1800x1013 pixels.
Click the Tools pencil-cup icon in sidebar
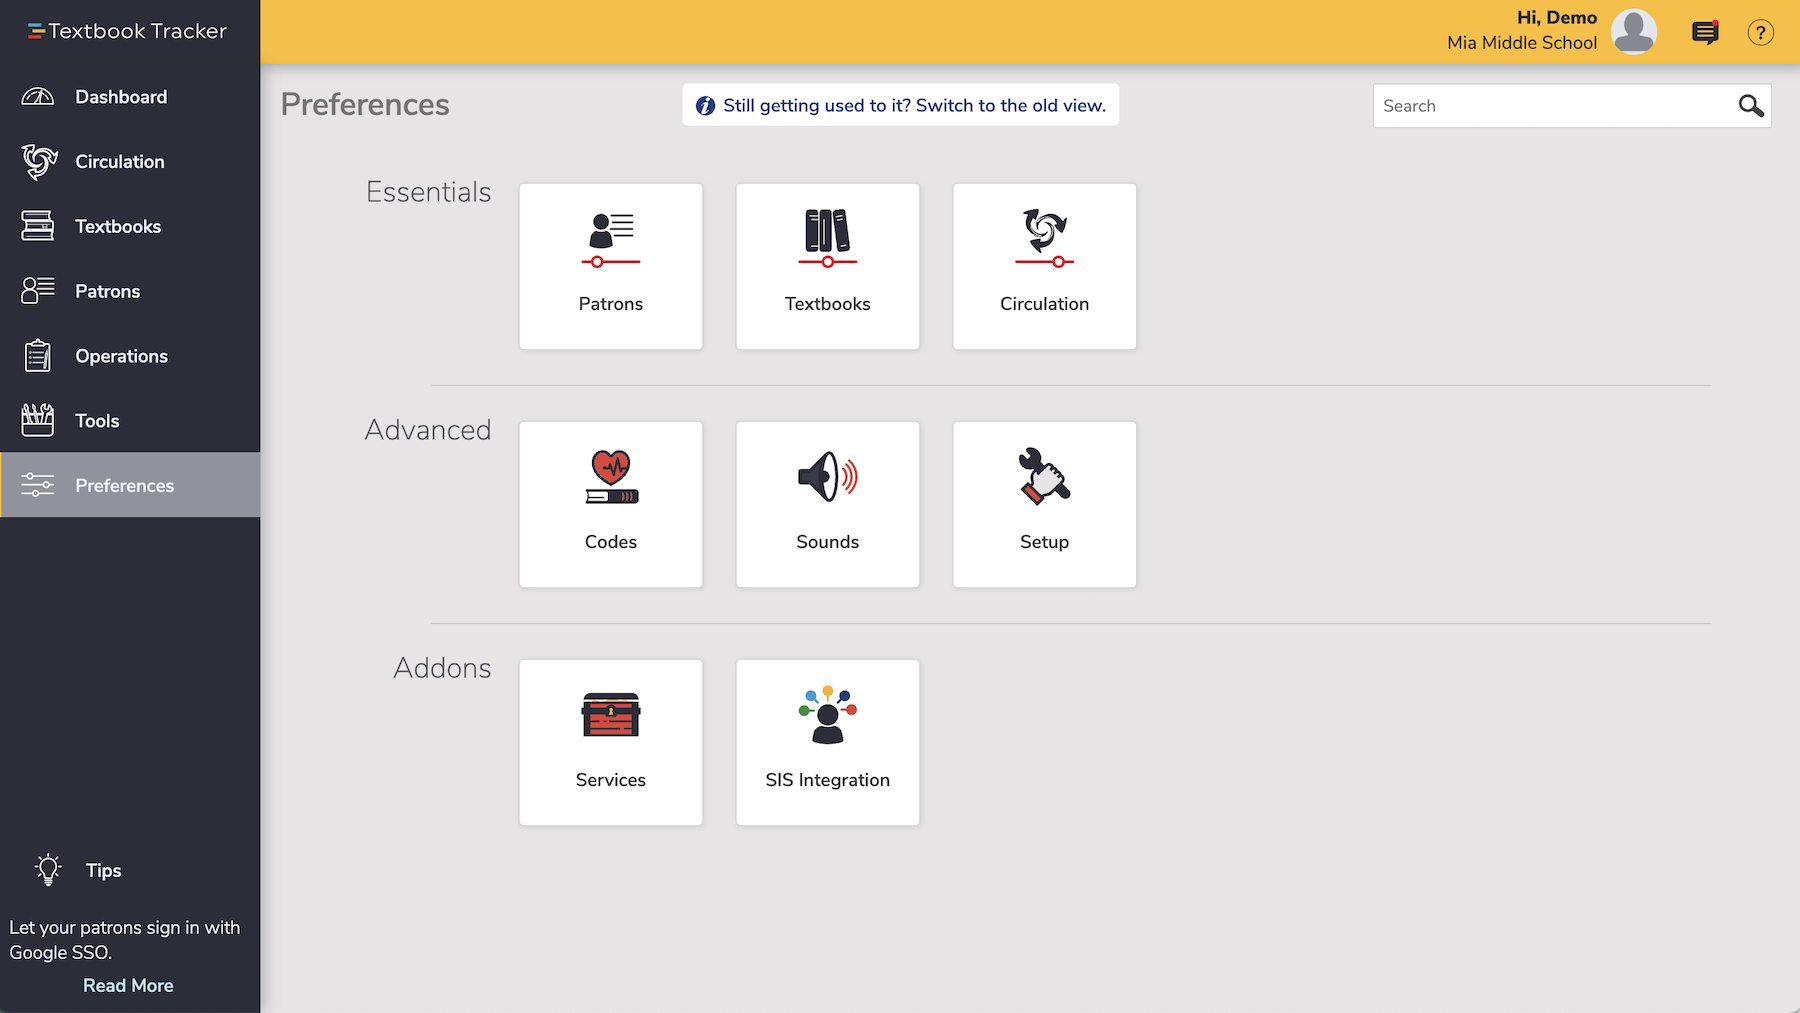[38, 420]
